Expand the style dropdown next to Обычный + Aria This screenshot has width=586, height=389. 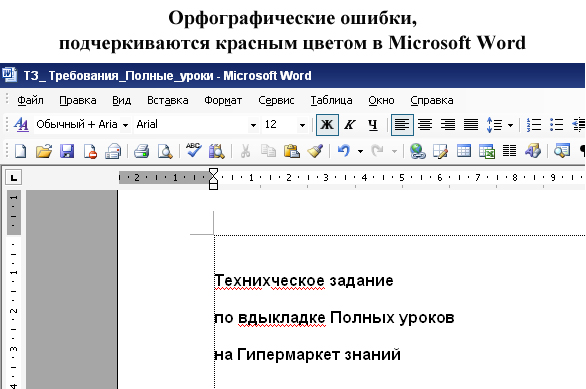click(x=126, y=125)
